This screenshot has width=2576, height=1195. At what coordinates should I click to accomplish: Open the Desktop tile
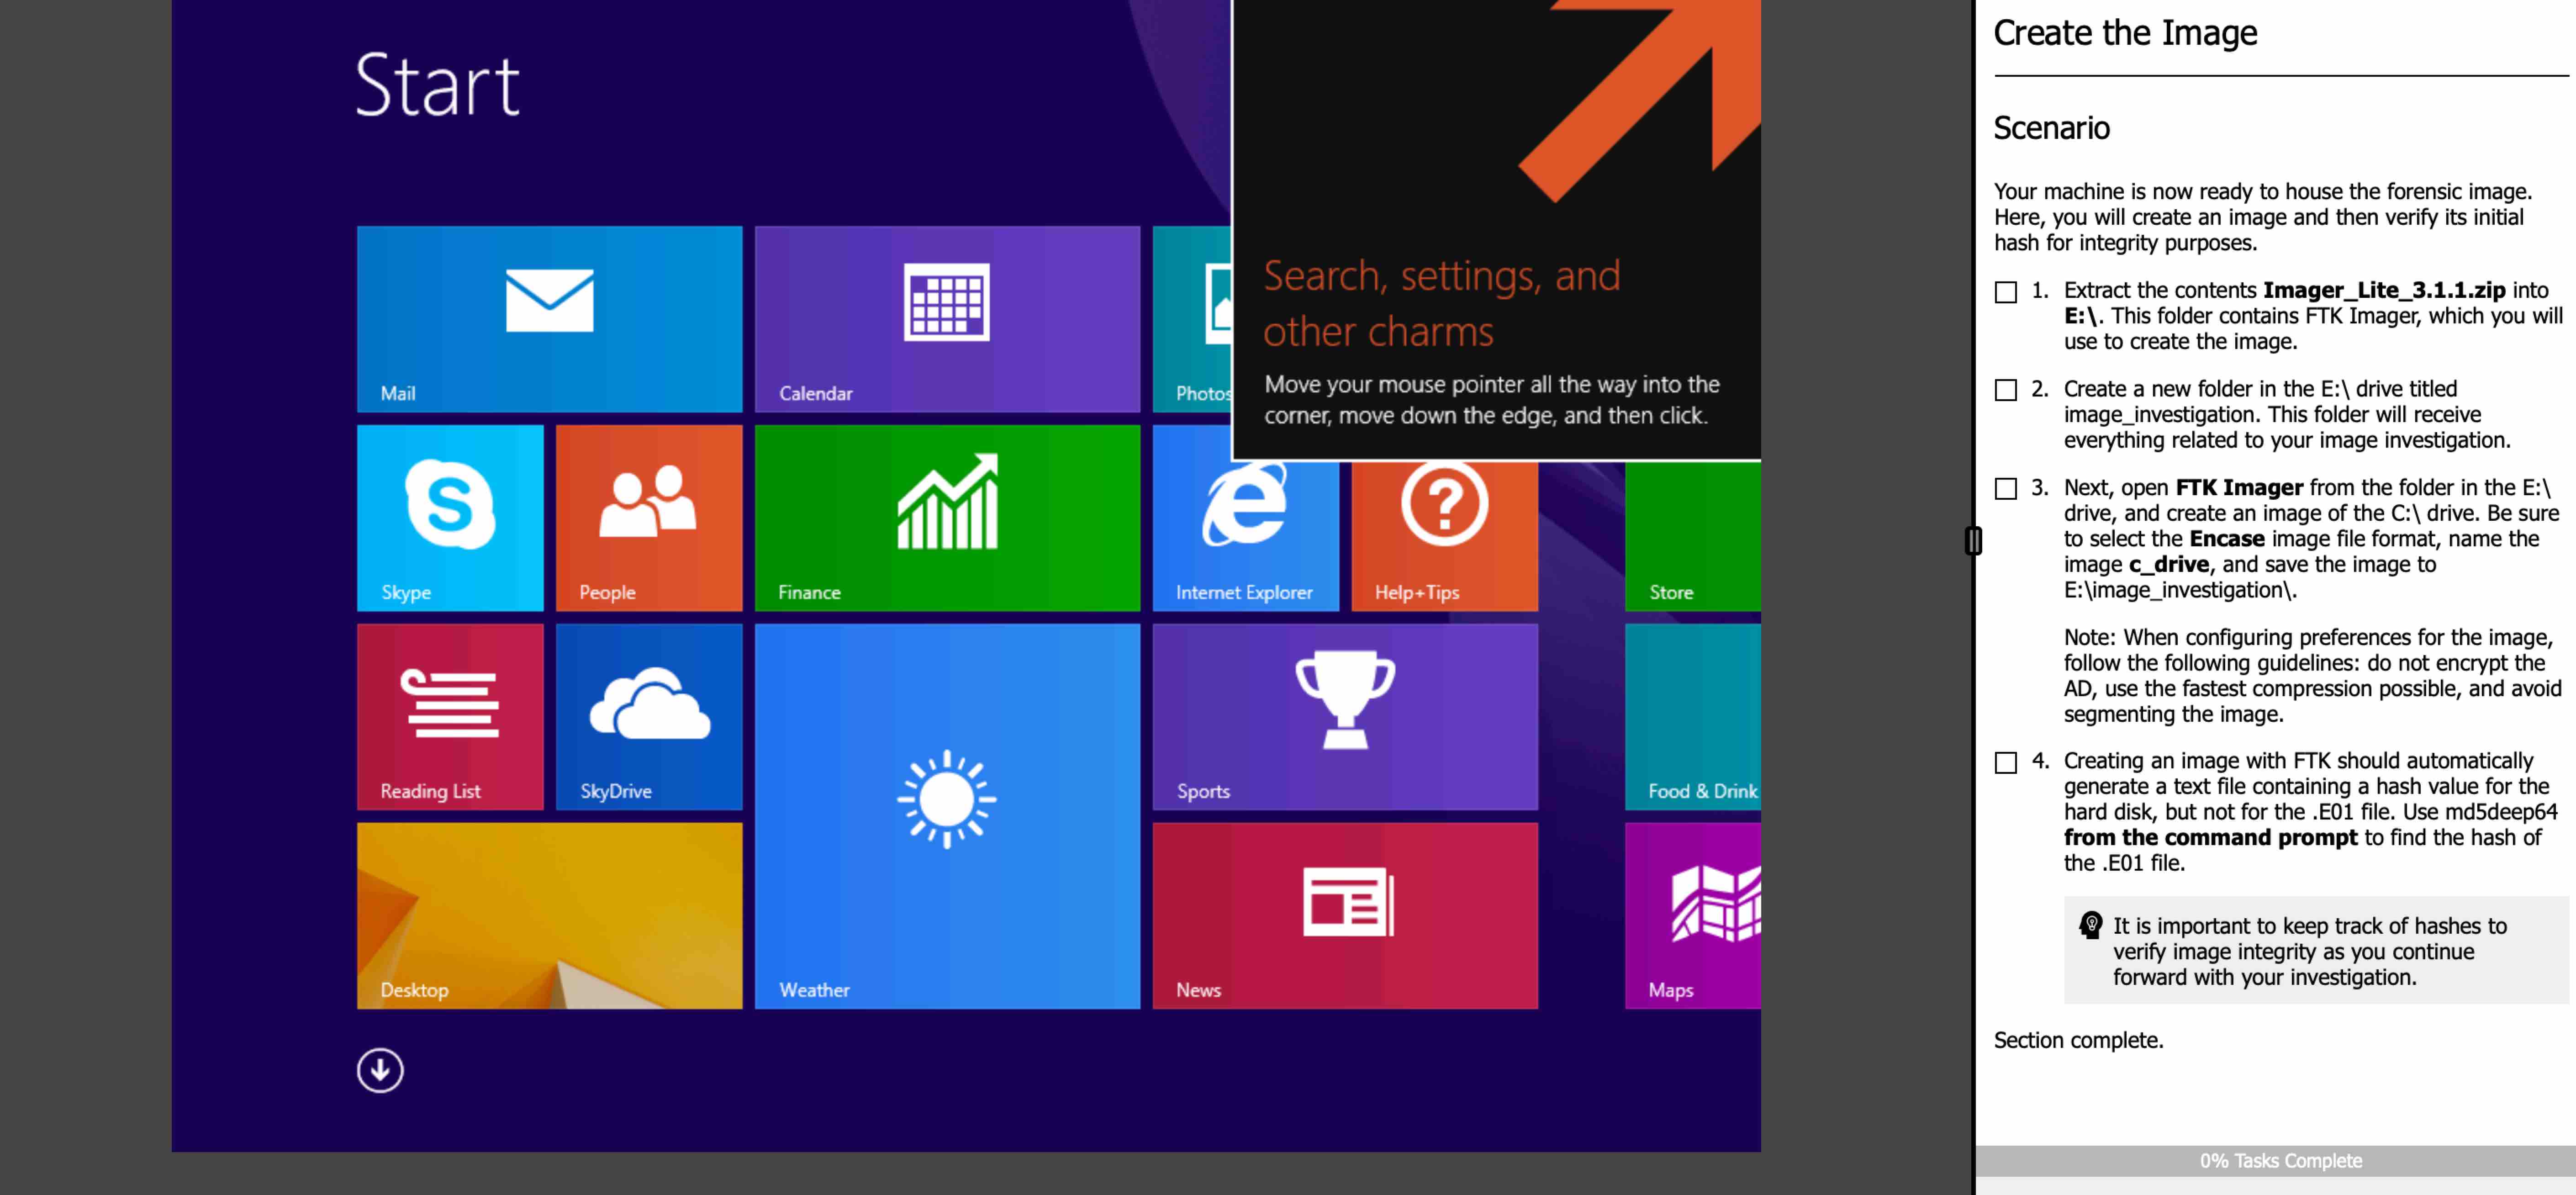(549, 915)
